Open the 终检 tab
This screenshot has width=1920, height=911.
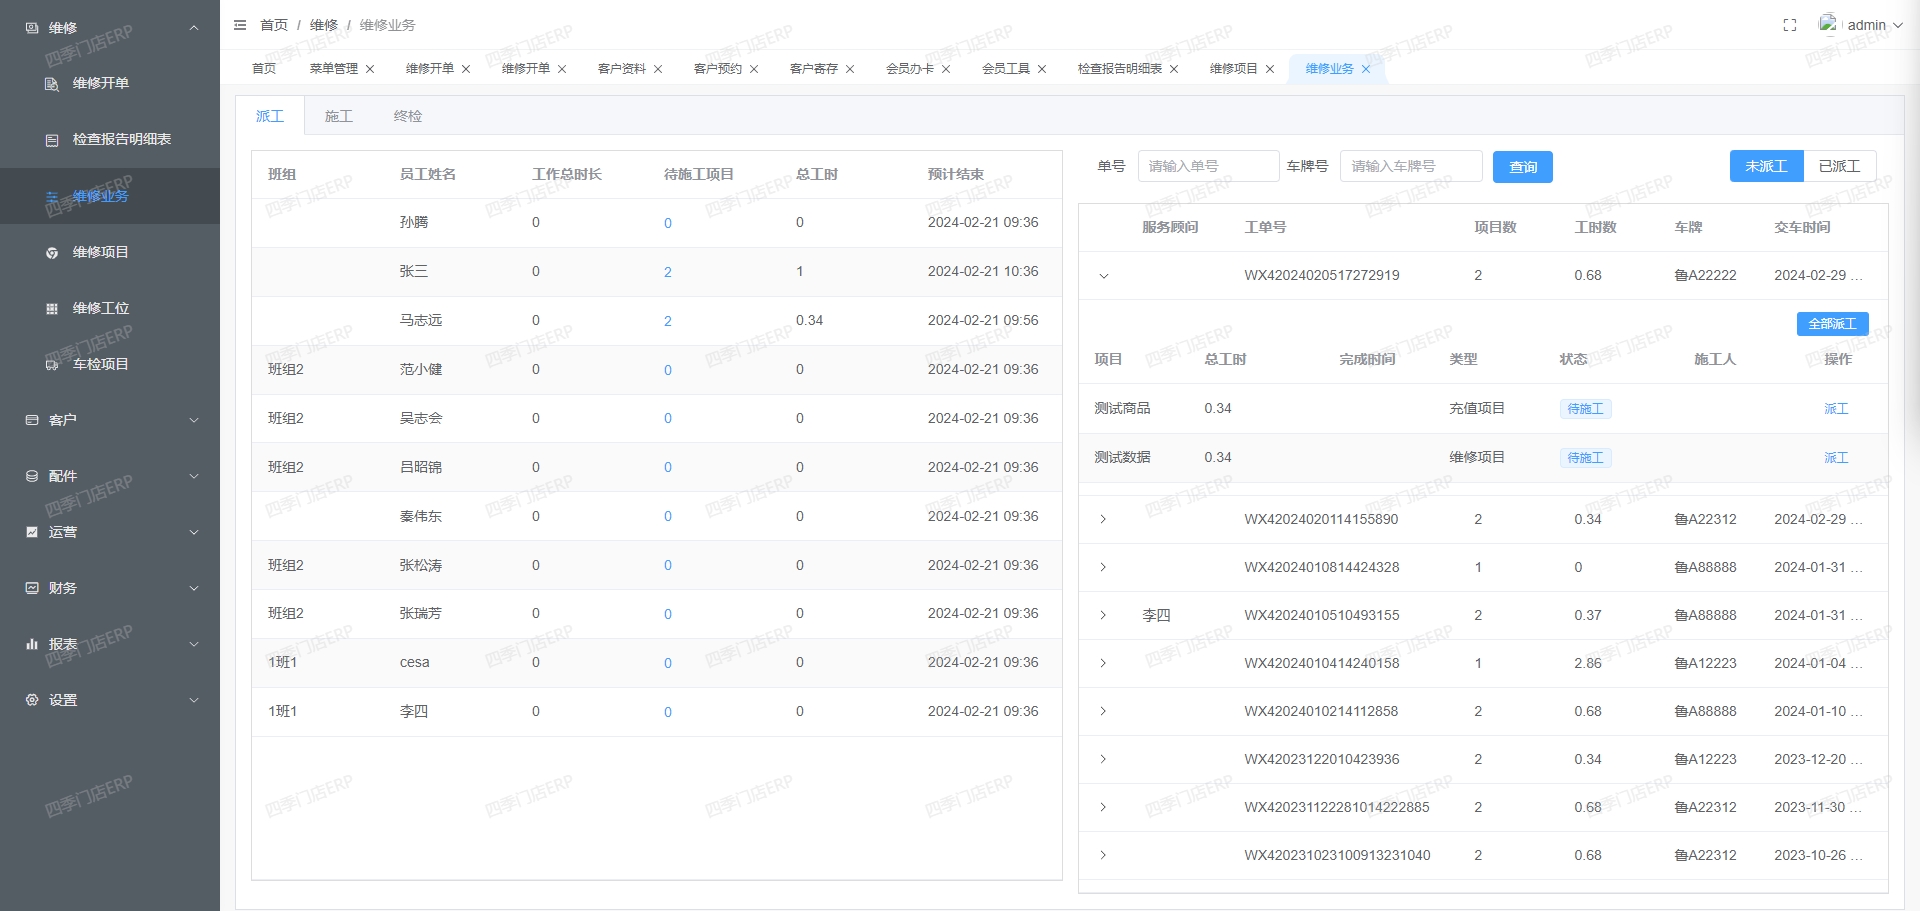click(408, 116)
